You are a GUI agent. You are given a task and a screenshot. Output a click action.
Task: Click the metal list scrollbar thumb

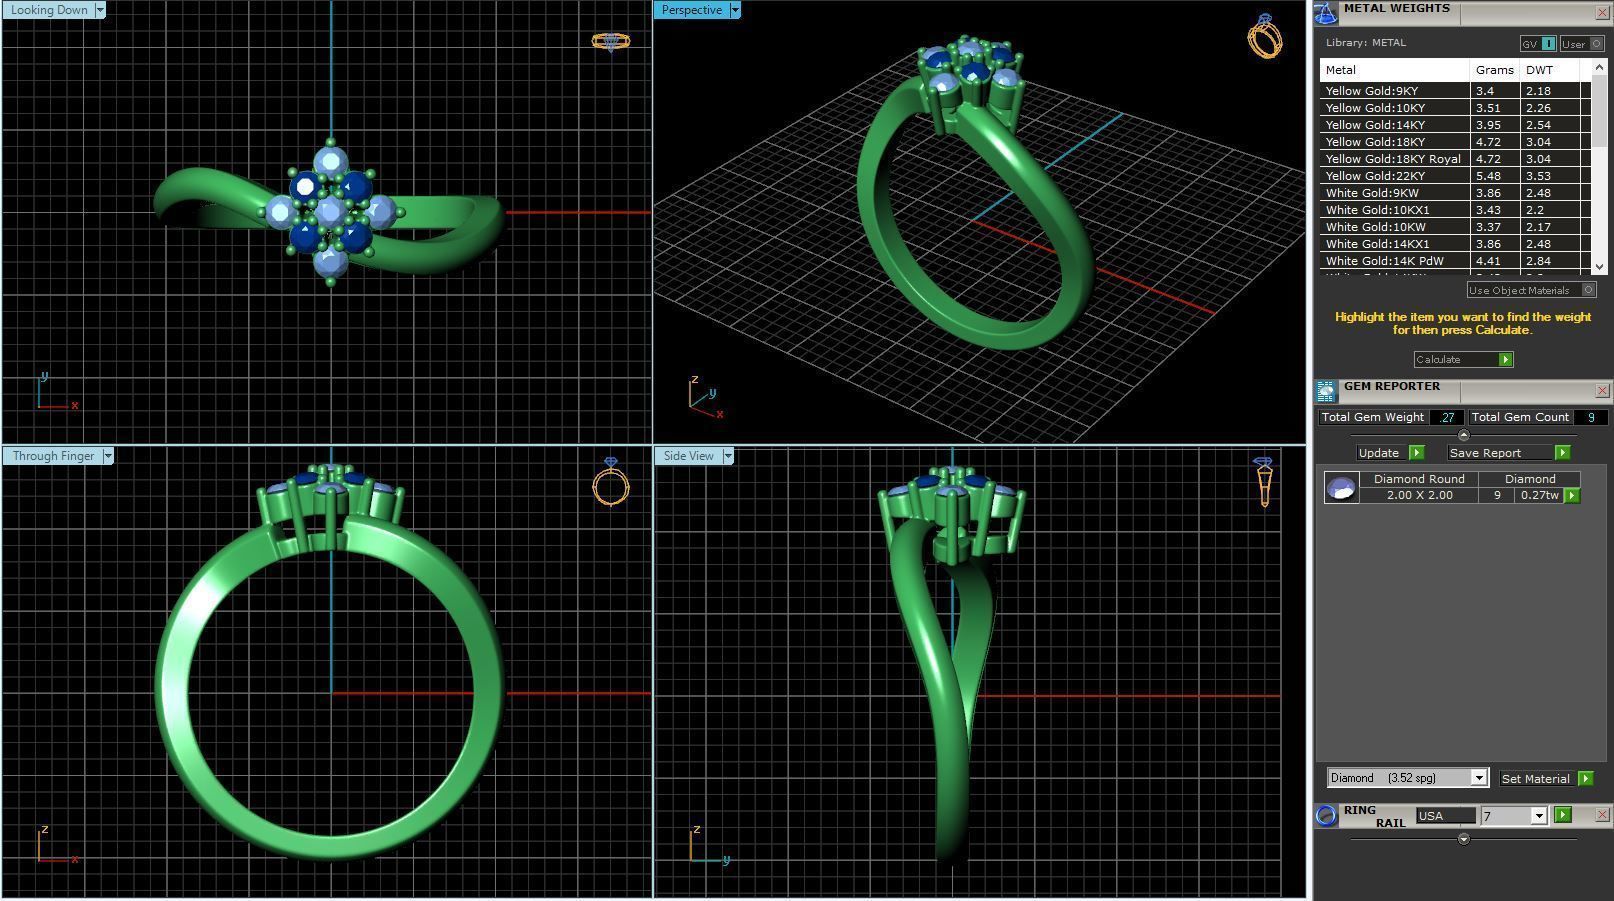tap(1599, 110)
